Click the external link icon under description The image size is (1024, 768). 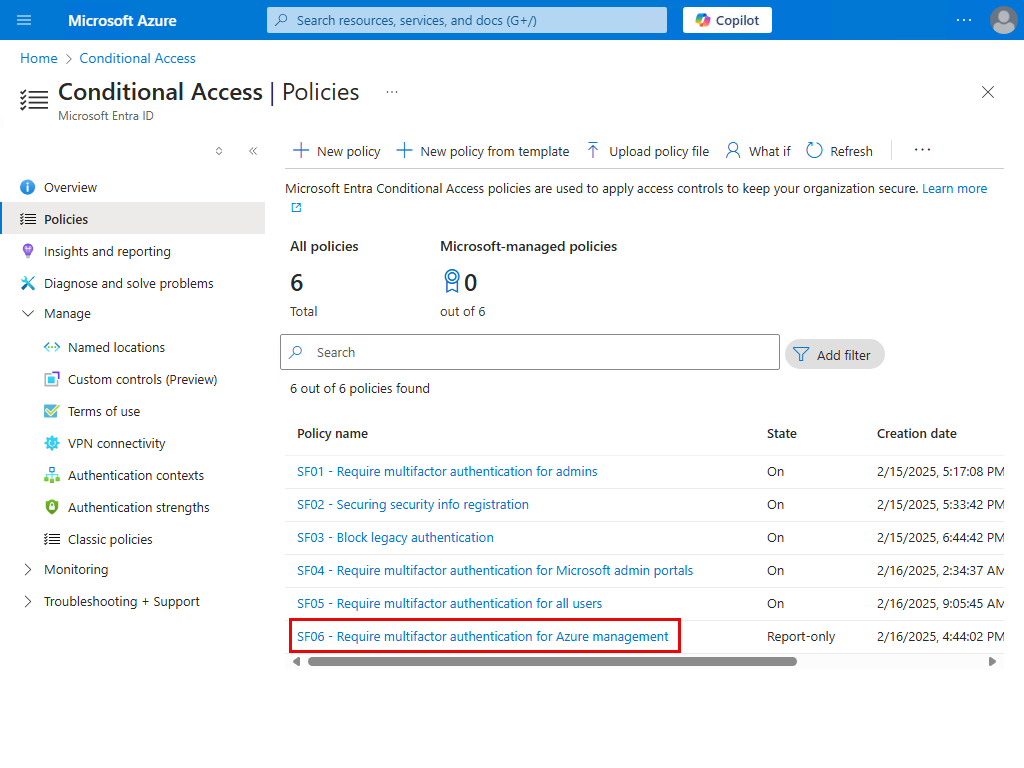(x=296, y=208)
